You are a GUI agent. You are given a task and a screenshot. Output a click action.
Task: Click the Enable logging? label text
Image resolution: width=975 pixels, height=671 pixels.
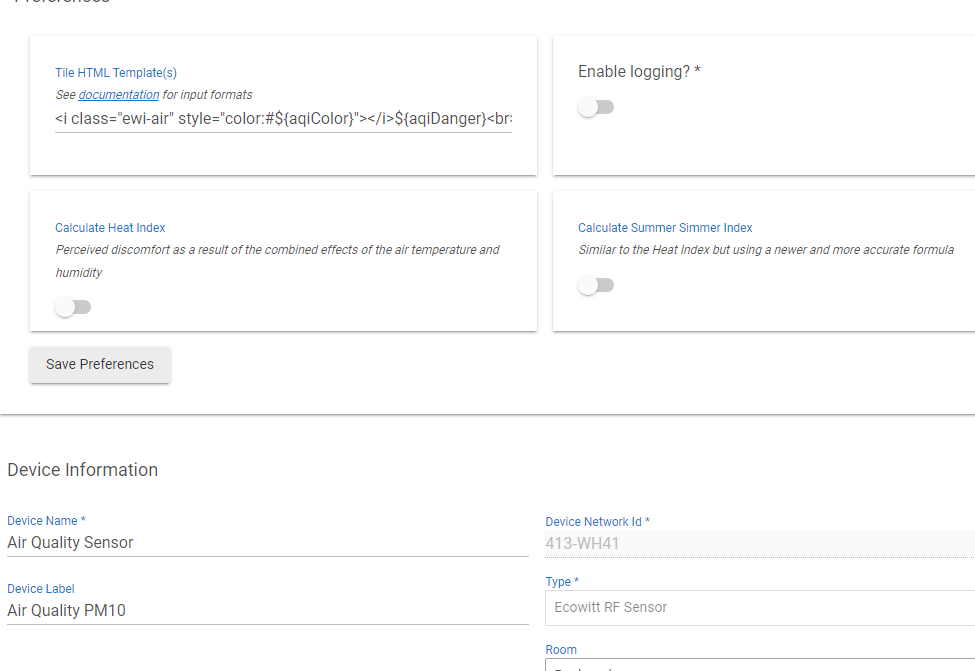point(639,72)
